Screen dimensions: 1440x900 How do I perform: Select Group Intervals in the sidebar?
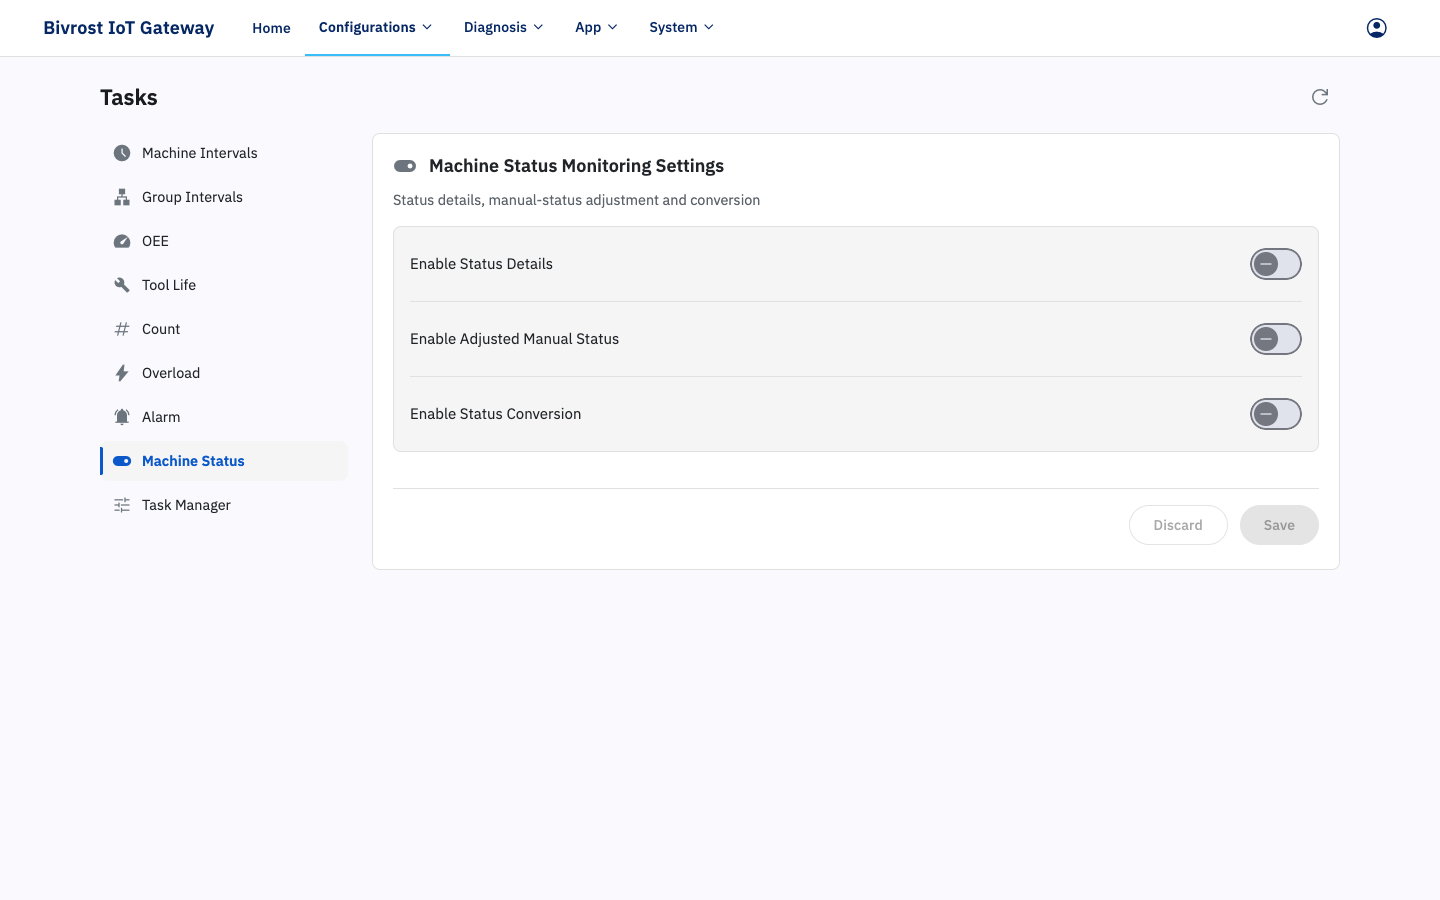(224, 197)
